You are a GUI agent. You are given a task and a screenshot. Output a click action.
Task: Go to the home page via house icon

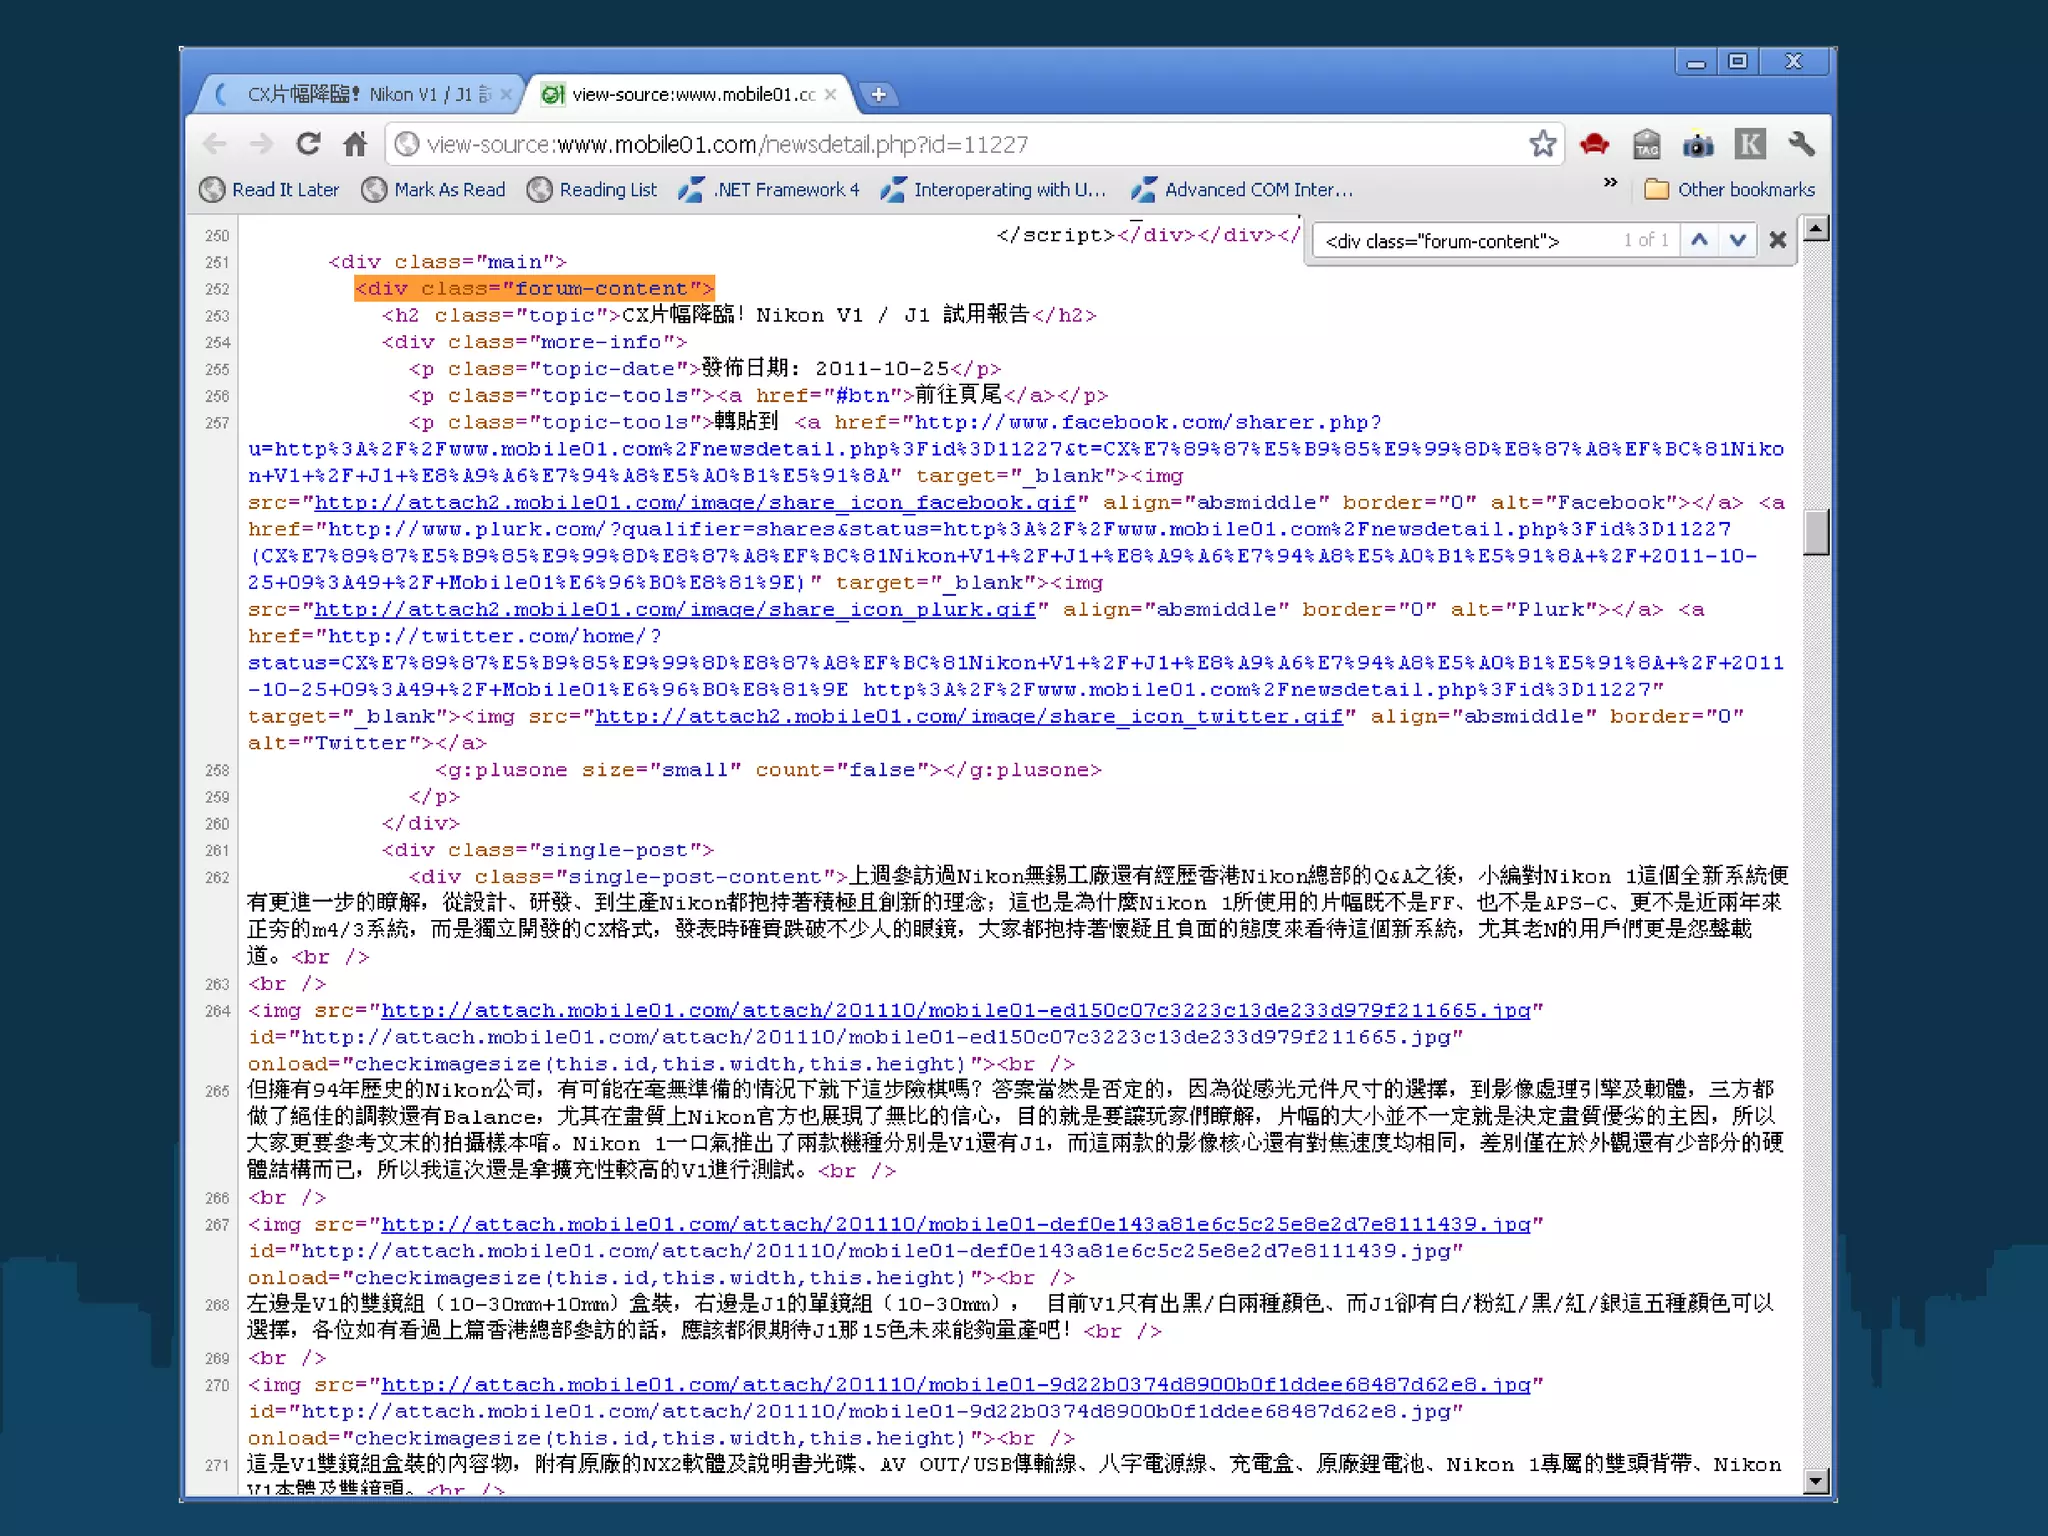355,145
